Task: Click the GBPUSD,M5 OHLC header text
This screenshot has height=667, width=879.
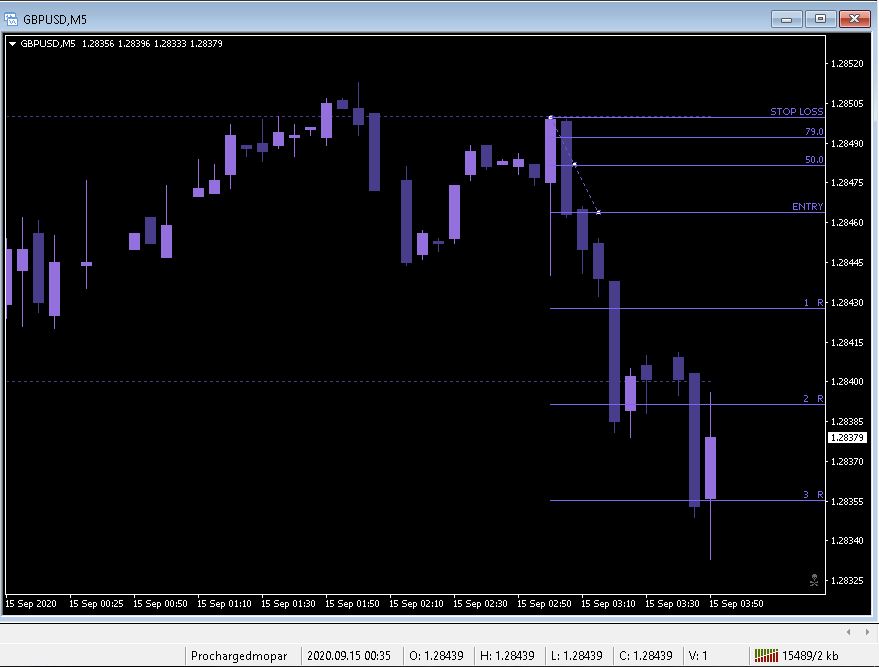Action: [121, 44]
